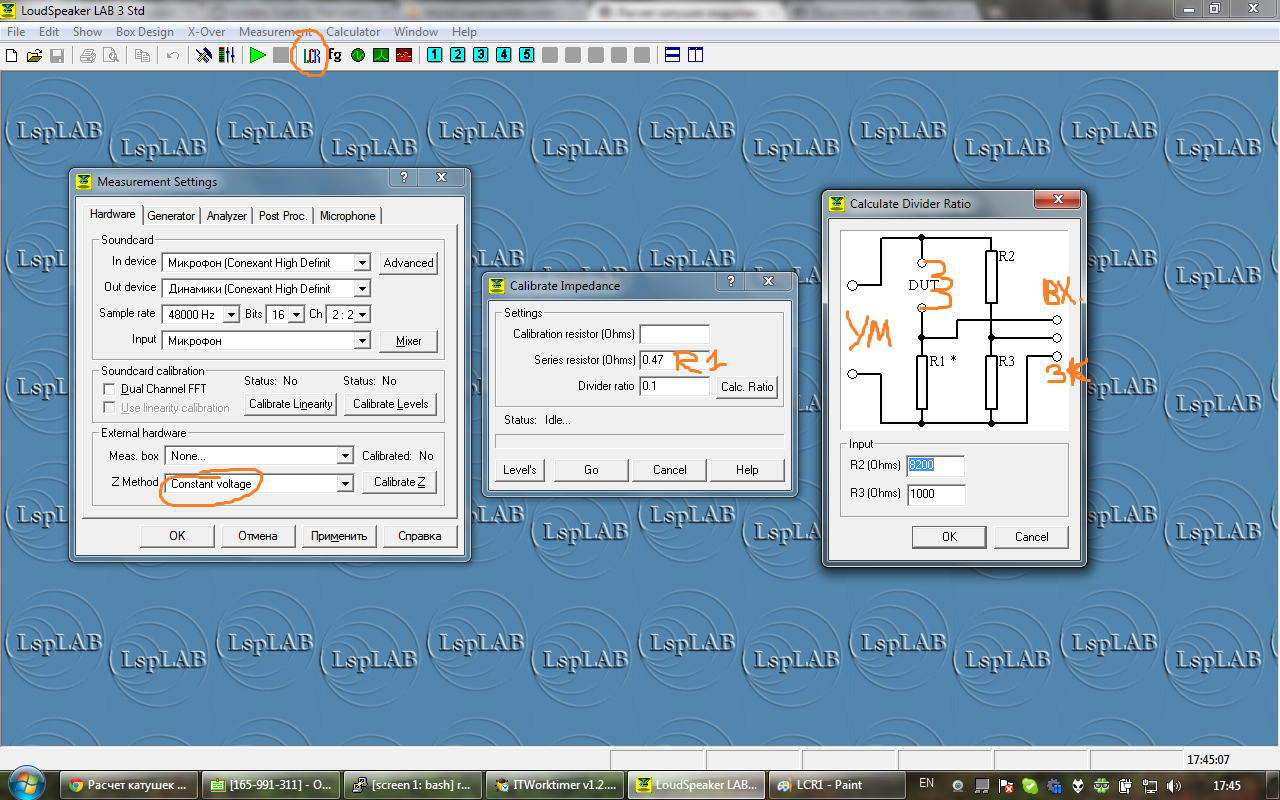The height and width of the screenshot is (800, 1280).
Task: Click the Open file folder icon
Action: click(34, 55)
